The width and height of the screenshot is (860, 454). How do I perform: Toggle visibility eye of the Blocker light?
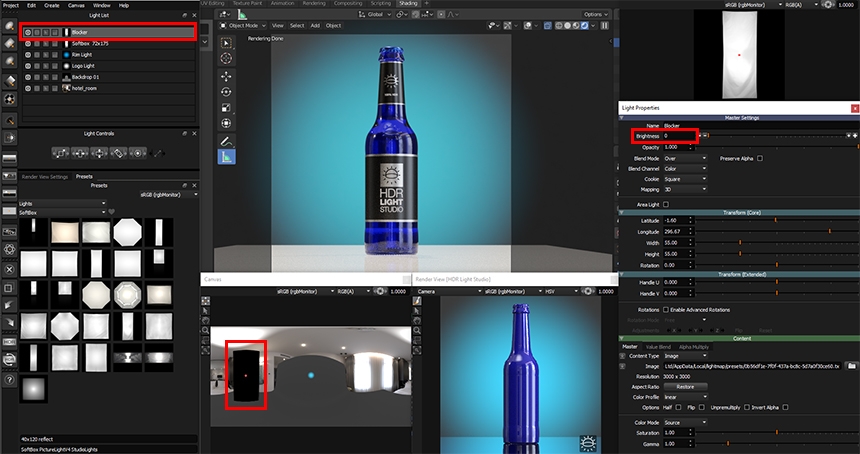[27, 32]
